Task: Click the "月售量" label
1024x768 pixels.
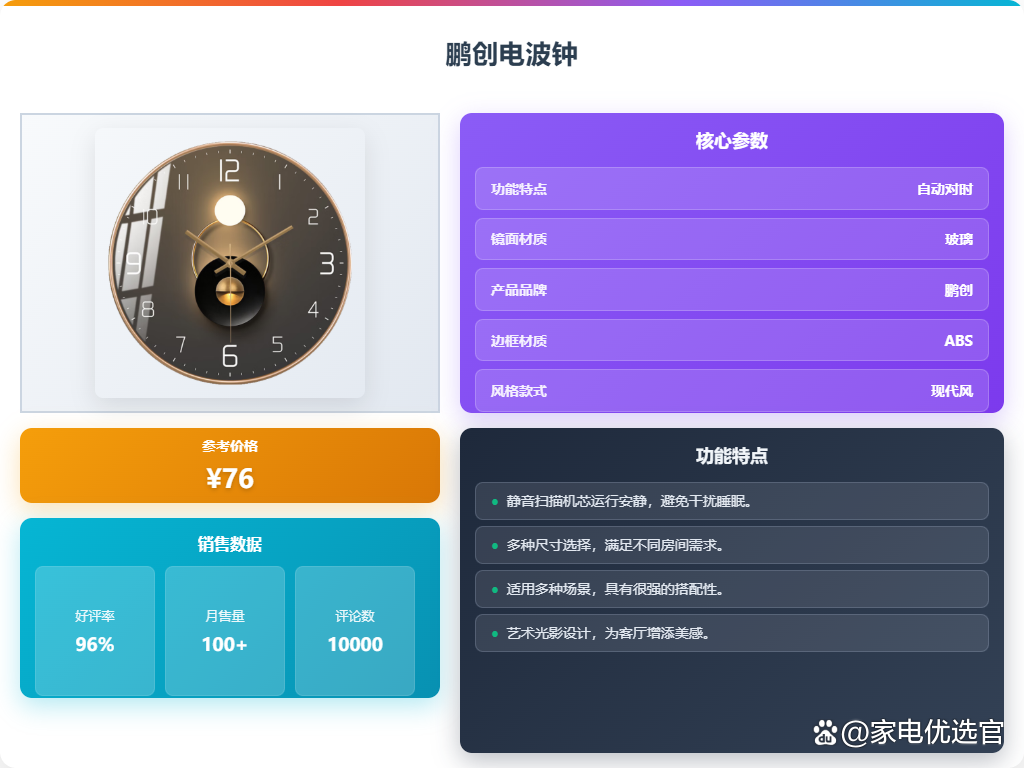Action: point(225,616)
